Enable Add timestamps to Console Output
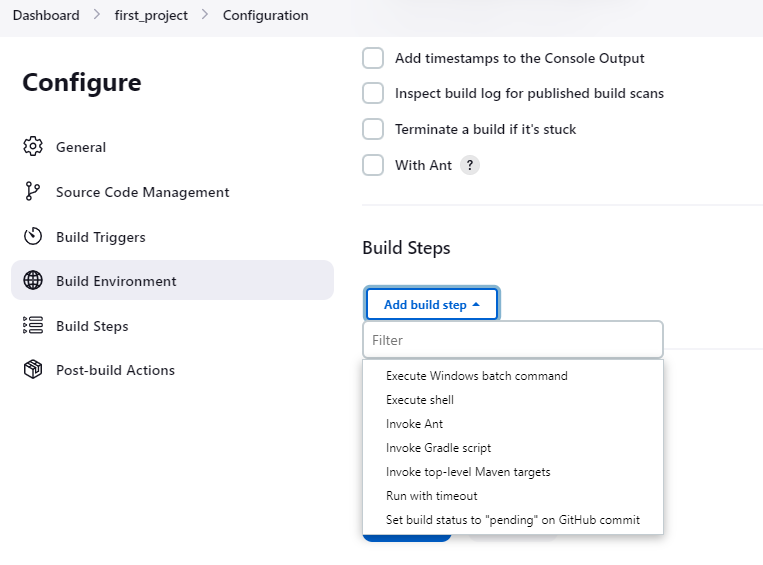763x565 pixels. (373, 58)
